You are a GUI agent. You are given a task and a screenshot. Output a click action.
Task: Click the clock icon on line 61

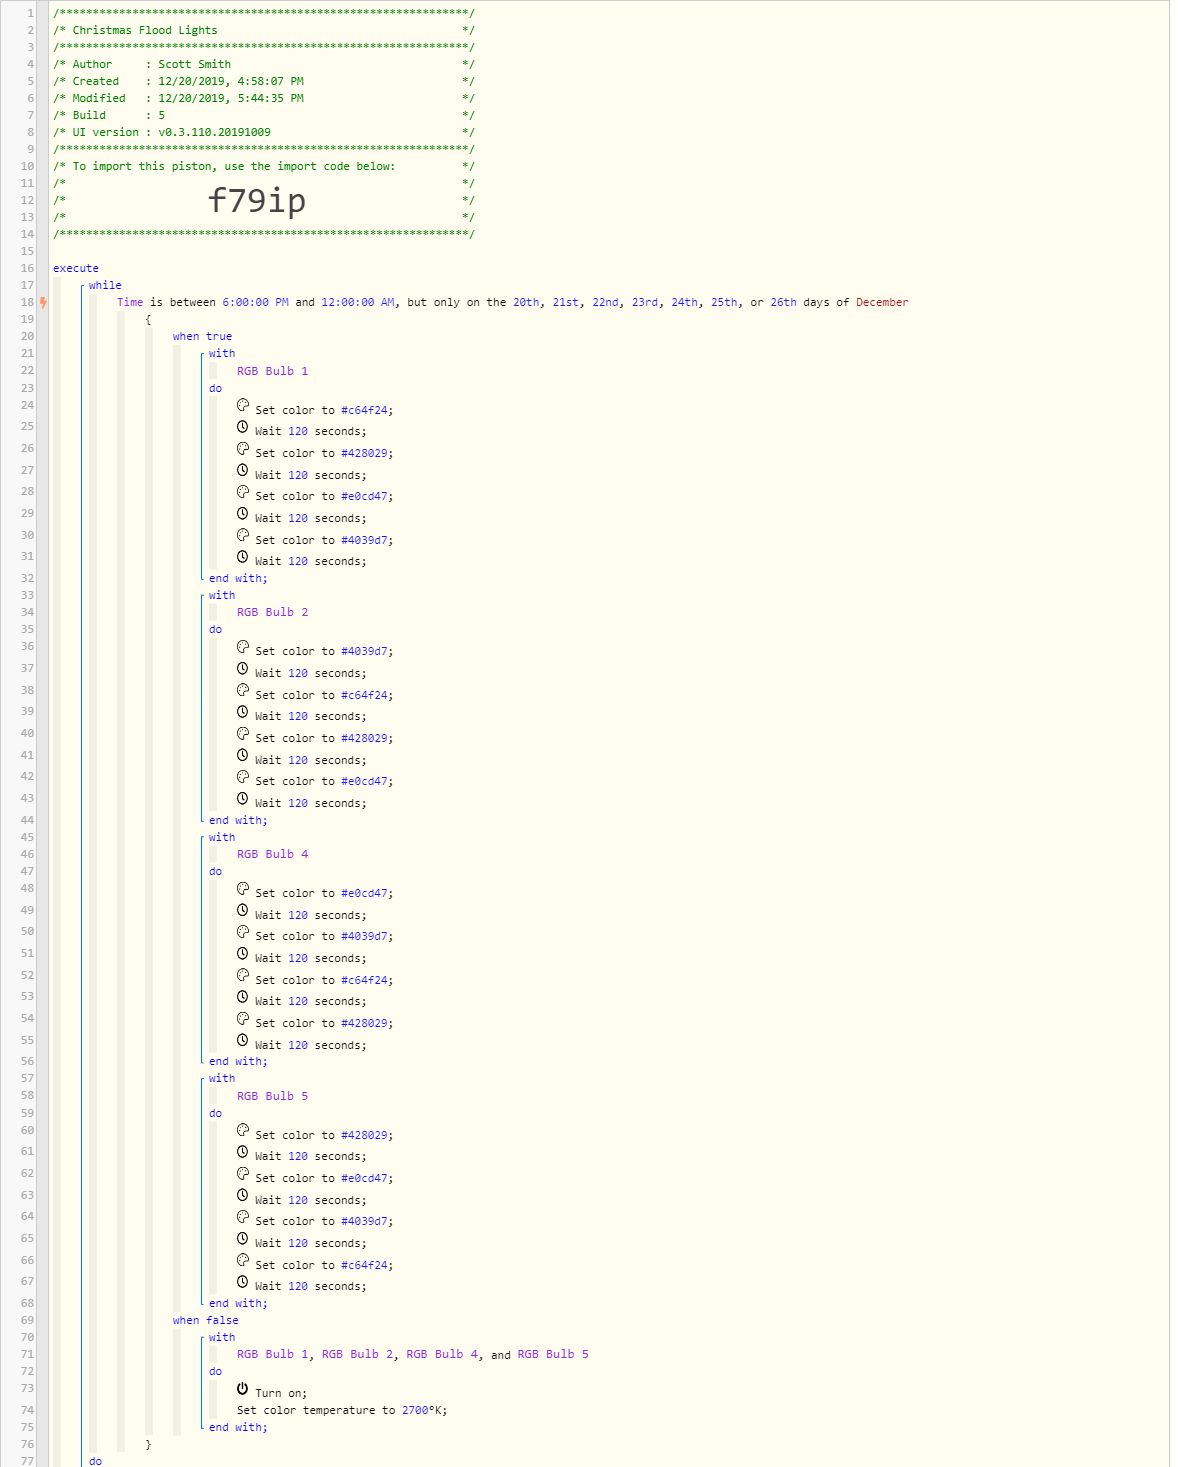(x=243, y=1151)
